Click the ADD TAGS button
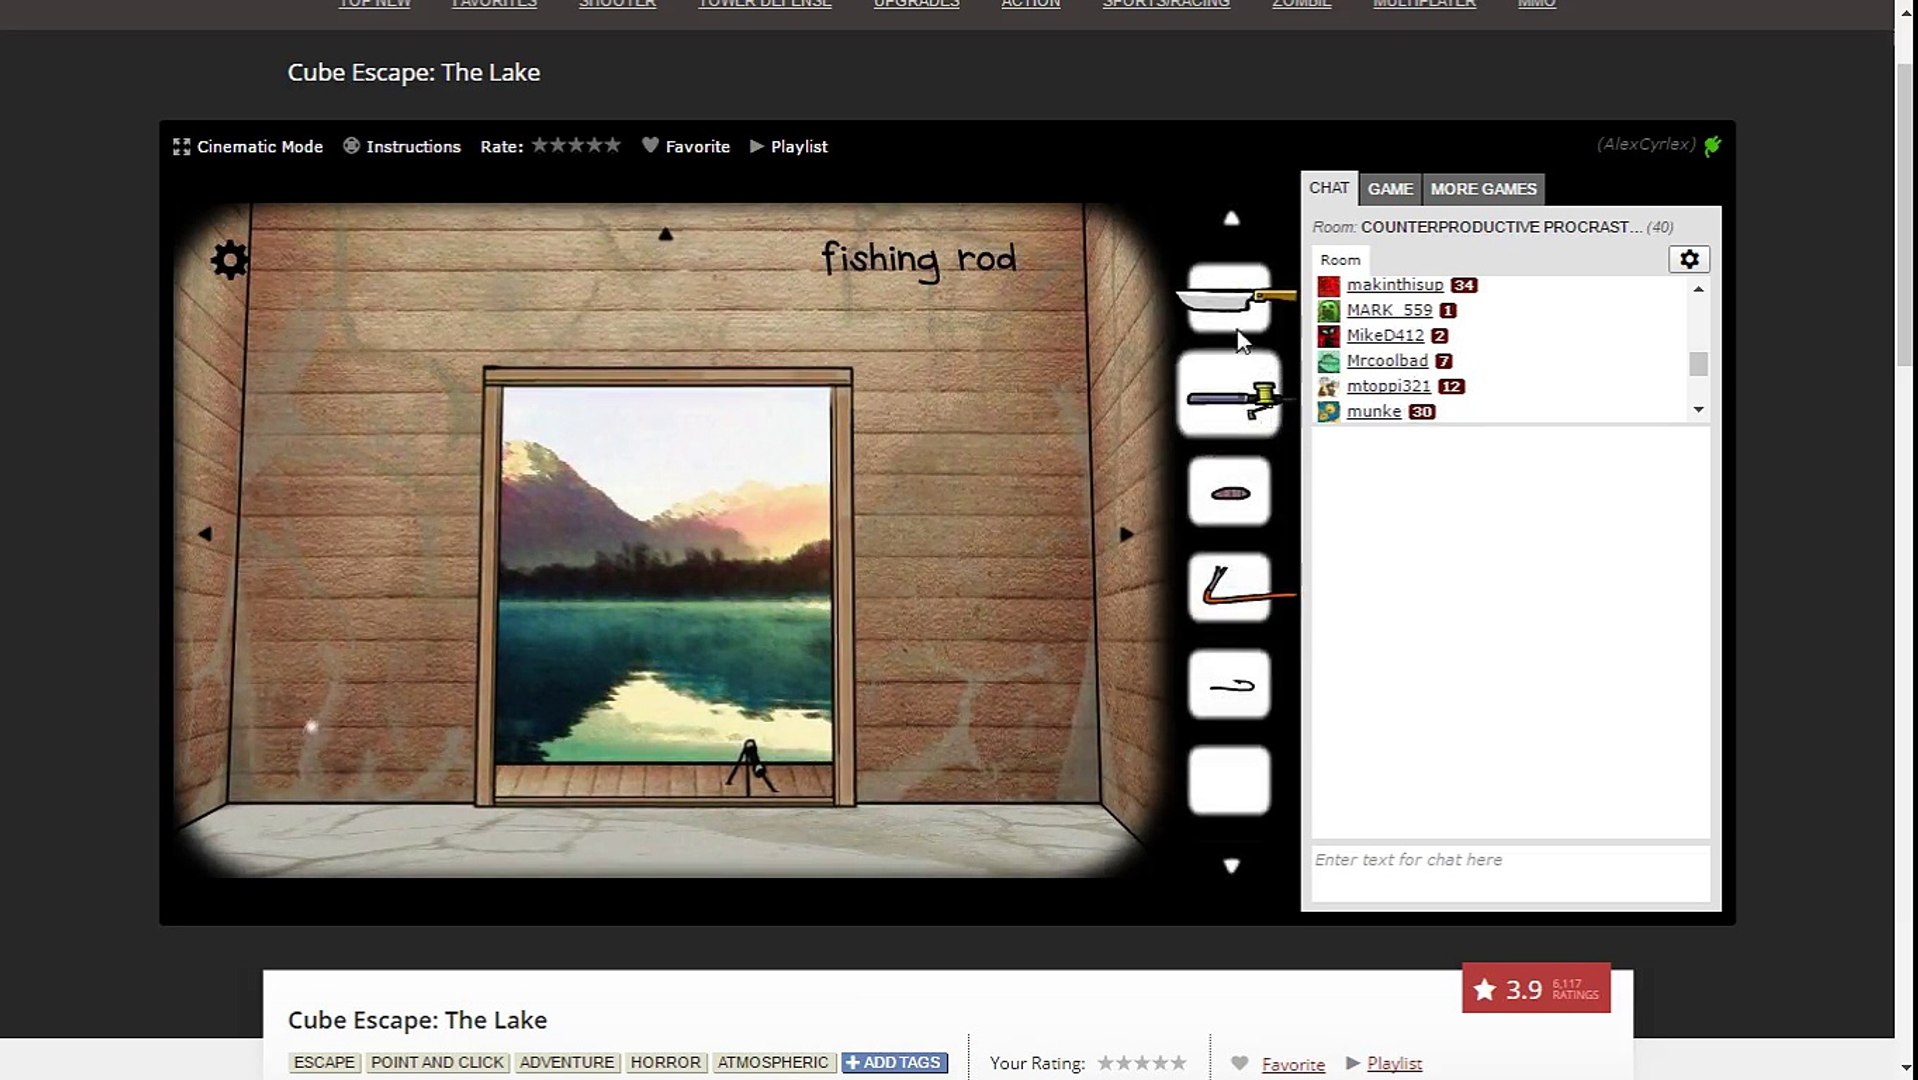This screenshot has height=1080, width=1918. point(894,1063)
